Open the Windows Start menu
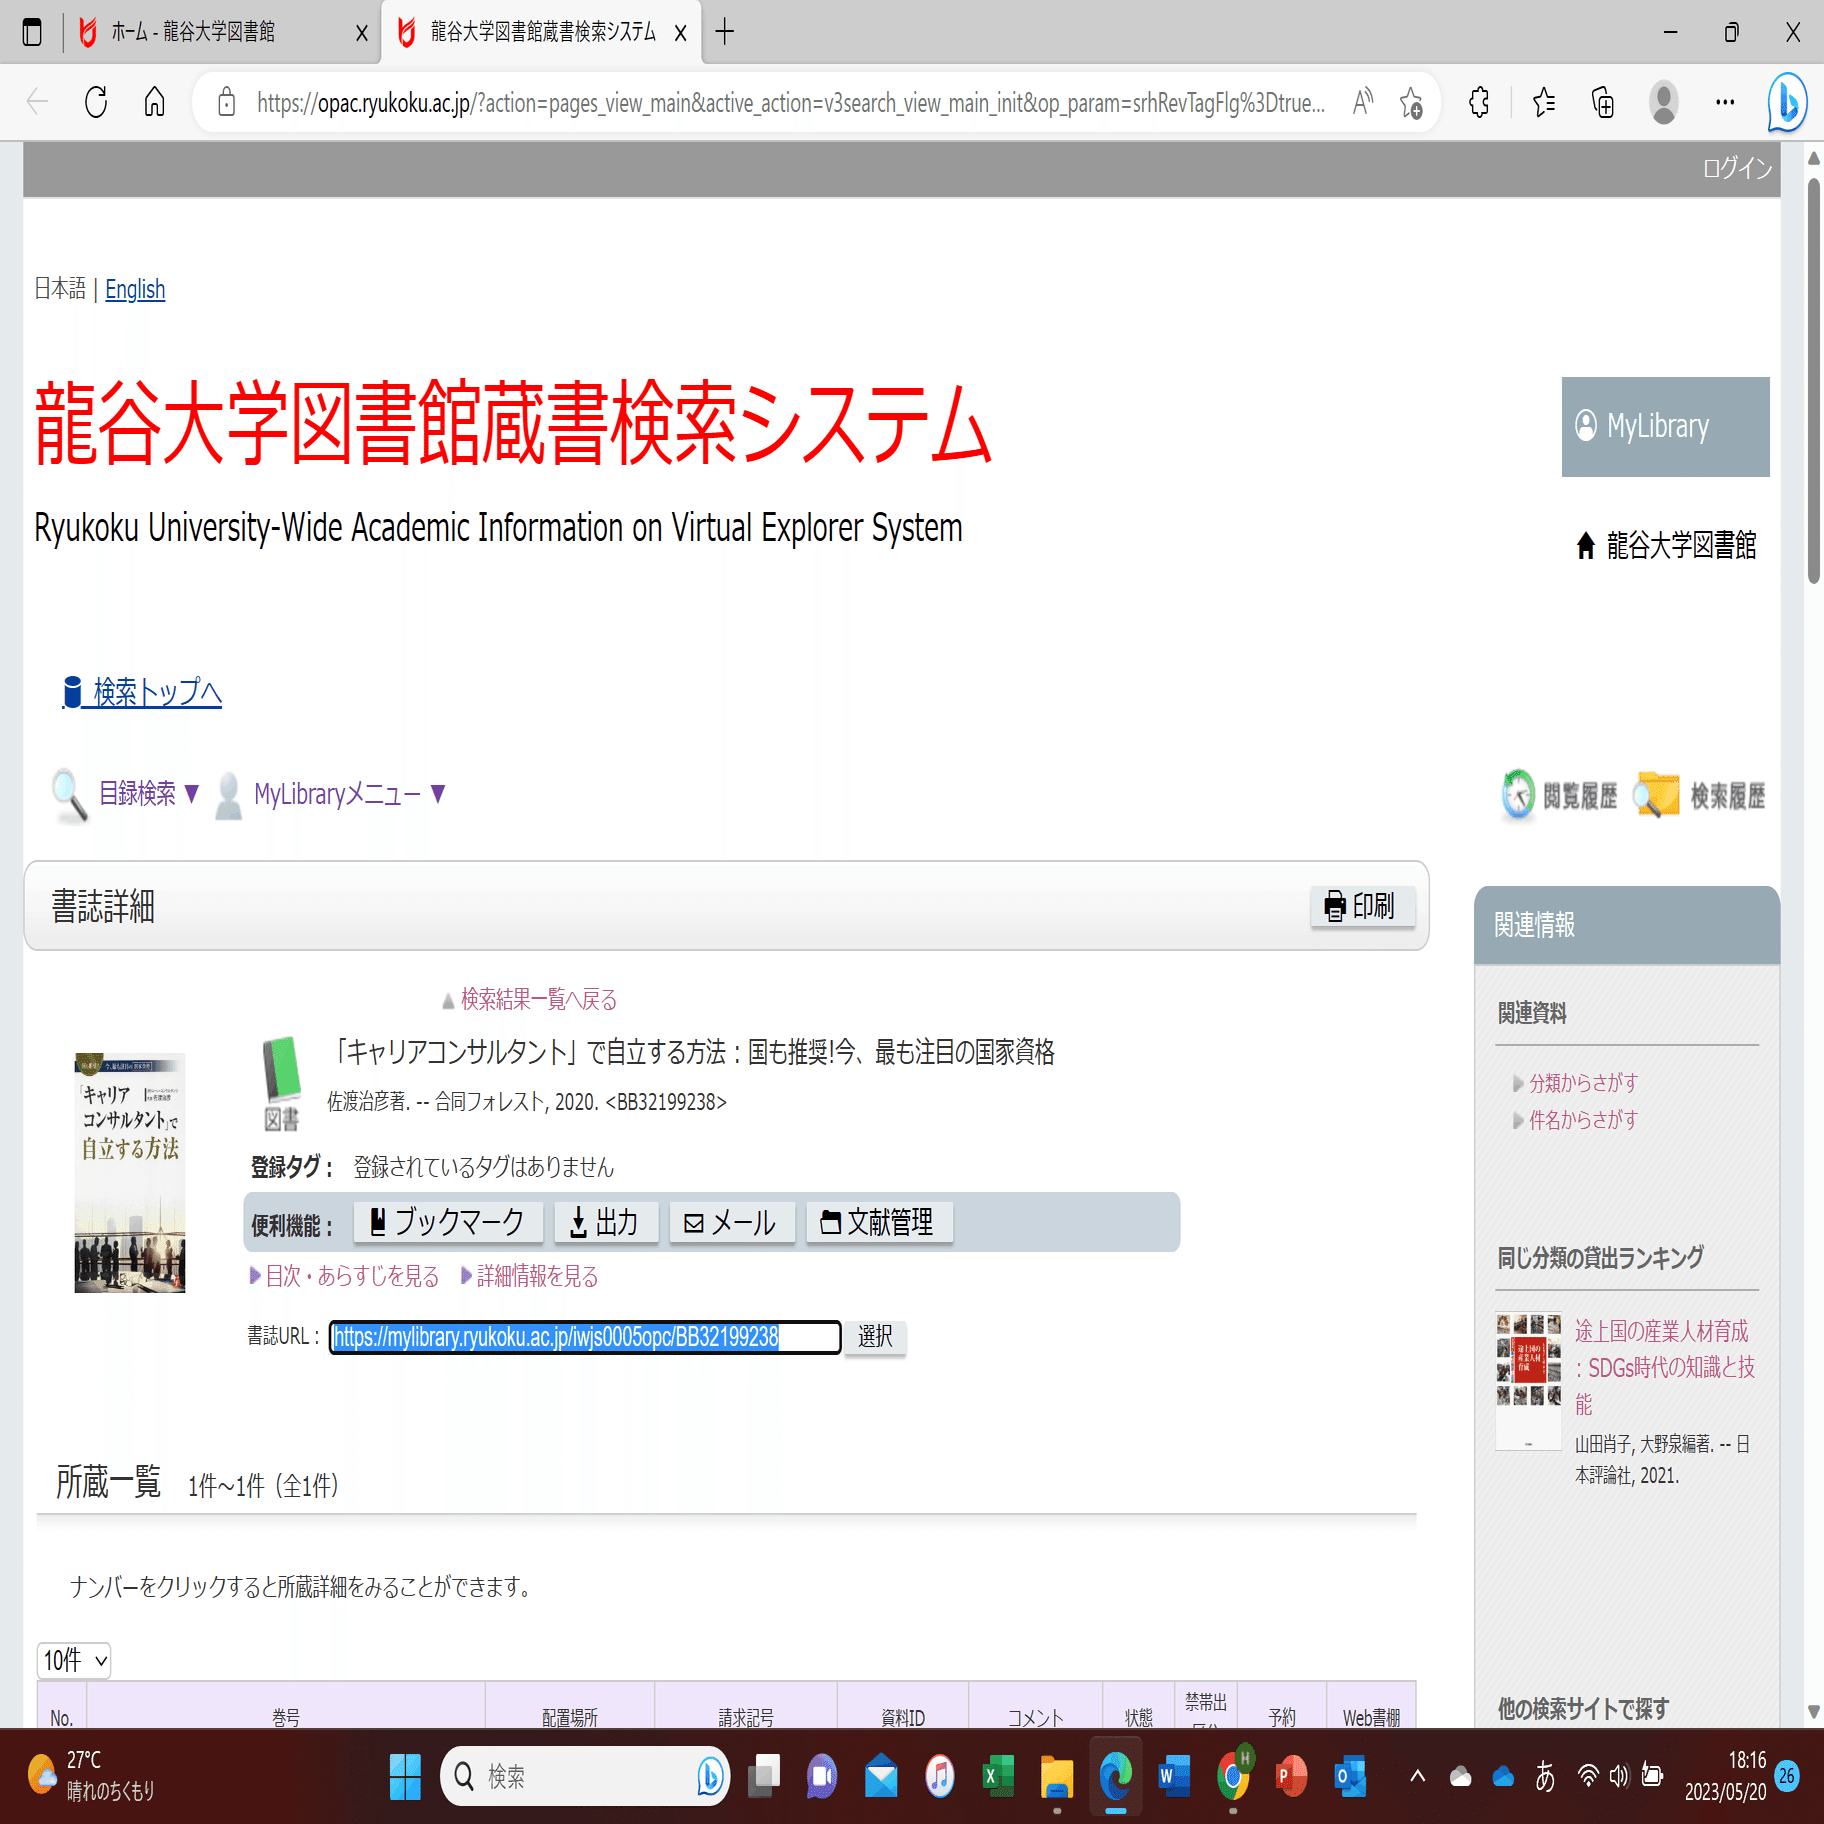Screen dimensions: 1824x1824 405,1776
